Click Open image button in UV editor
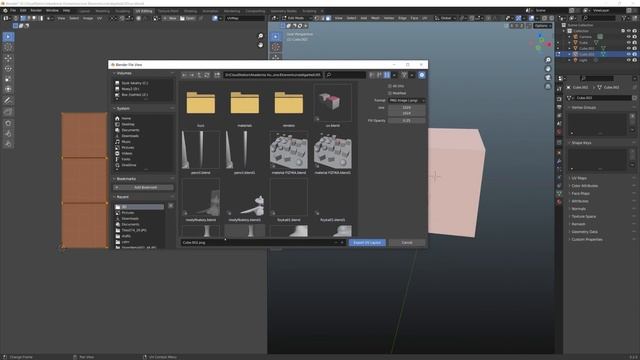640x360 pixels. [x=188, y=18]
